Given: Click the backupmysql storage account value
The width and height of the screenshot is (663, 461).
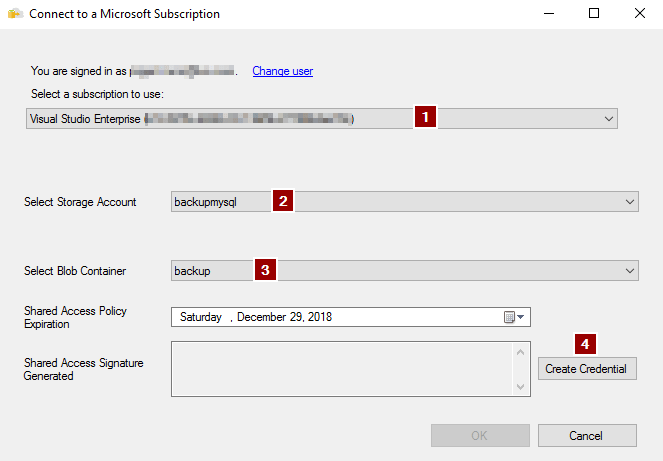Looking at the screenshot, I should pyautogui.click(x=205, y=202).
